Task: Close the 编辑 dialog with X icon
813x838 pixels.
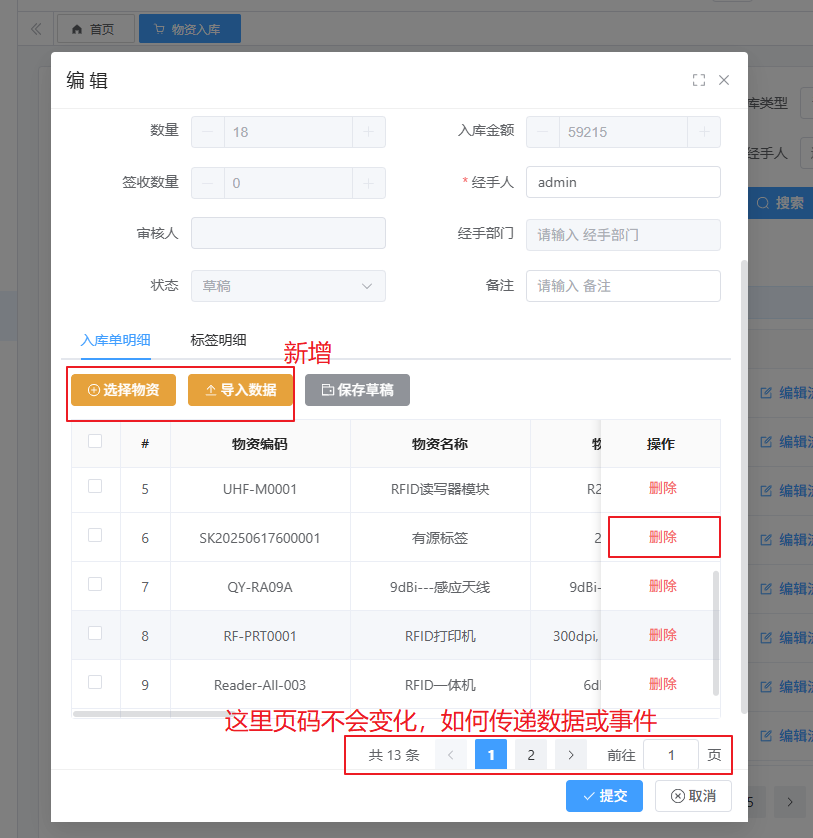Action: (x=724, y=81)
